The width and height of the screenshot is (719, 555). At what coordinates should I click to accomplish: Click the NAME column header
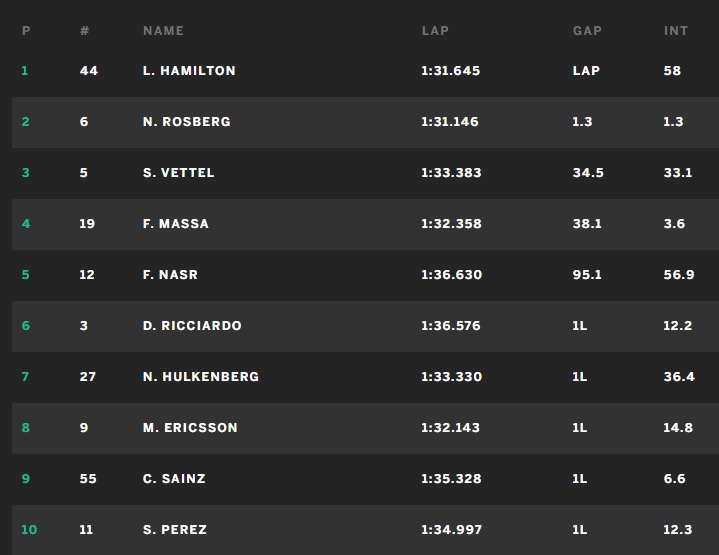pos(163,31)
